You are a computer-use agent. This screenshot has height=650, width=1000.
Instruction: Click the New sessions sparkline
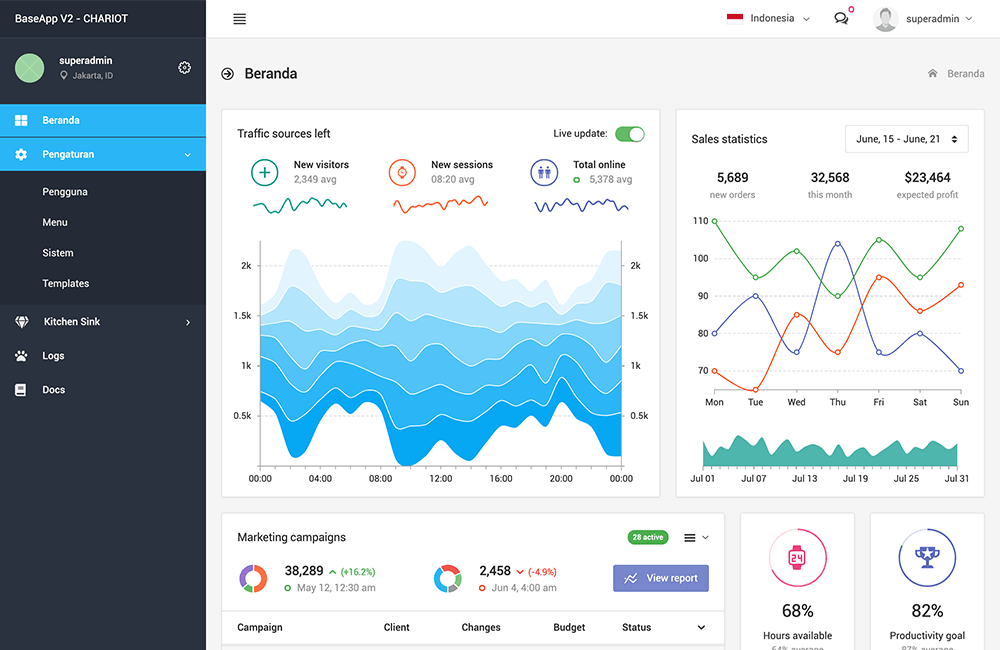(x=441, y=205)
